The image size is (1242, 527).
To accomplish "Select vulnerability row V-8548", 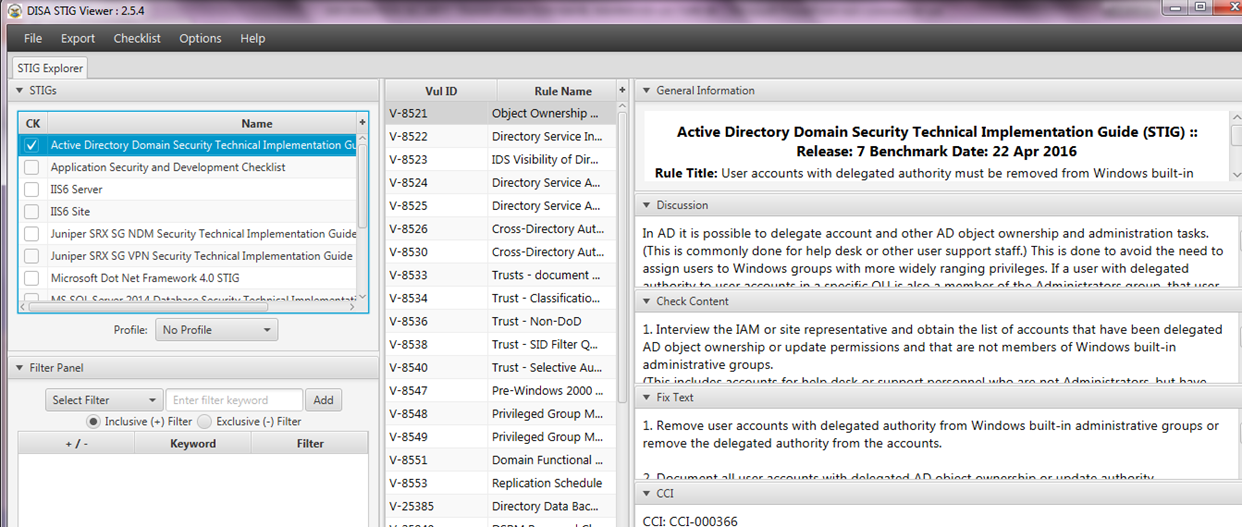I will 501,413.
